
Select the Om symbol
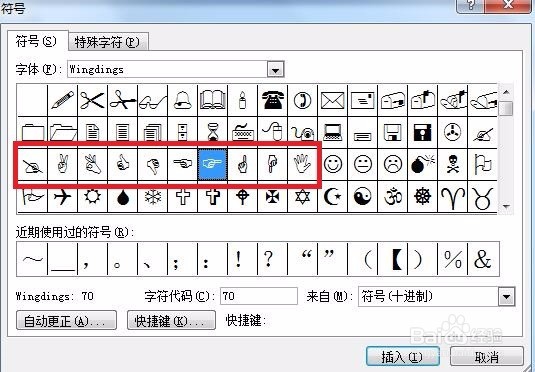pyautogui.click(x=393, y=197)
